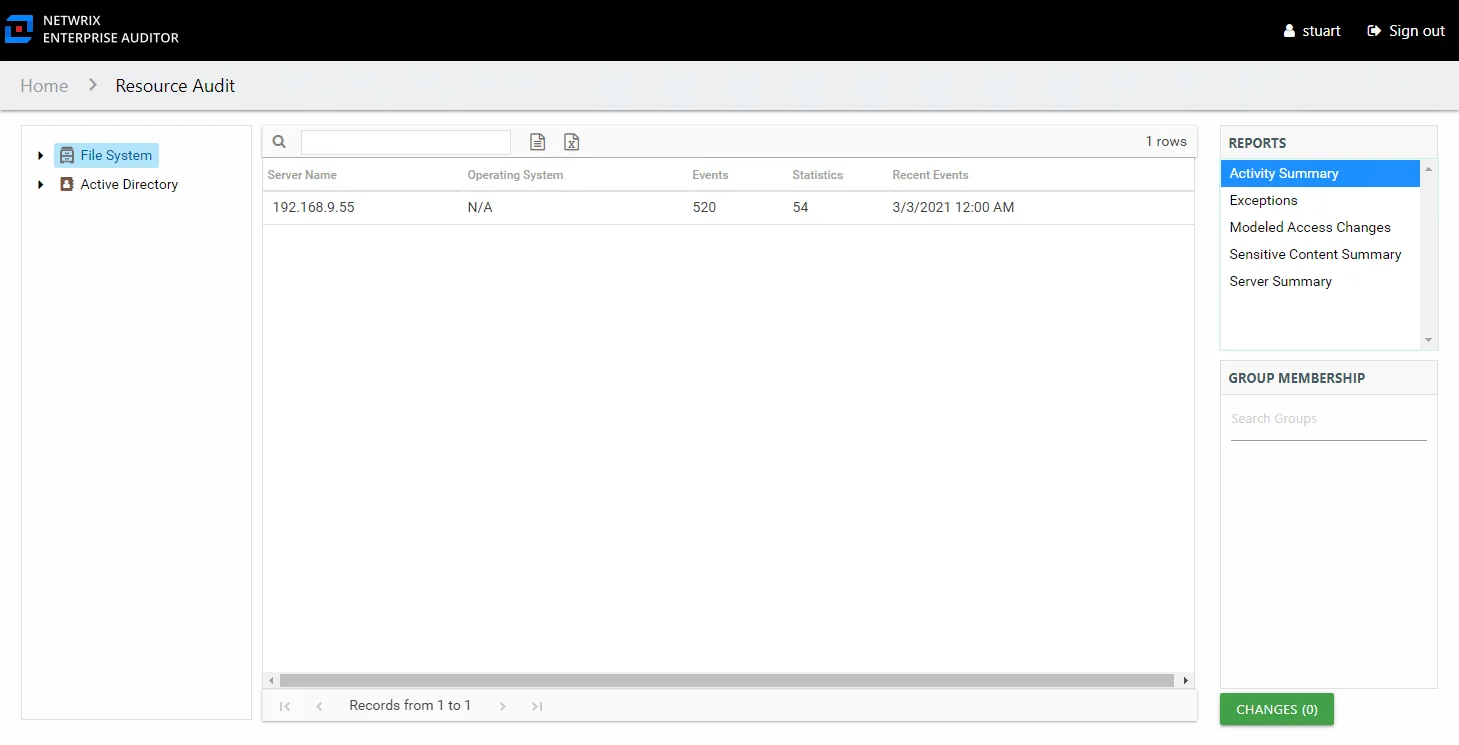Image resolution: width=1459 pixels, height=745 pixels.
Task: Click the horizontal scrollbar thumb in table
Action: point(726,680)
